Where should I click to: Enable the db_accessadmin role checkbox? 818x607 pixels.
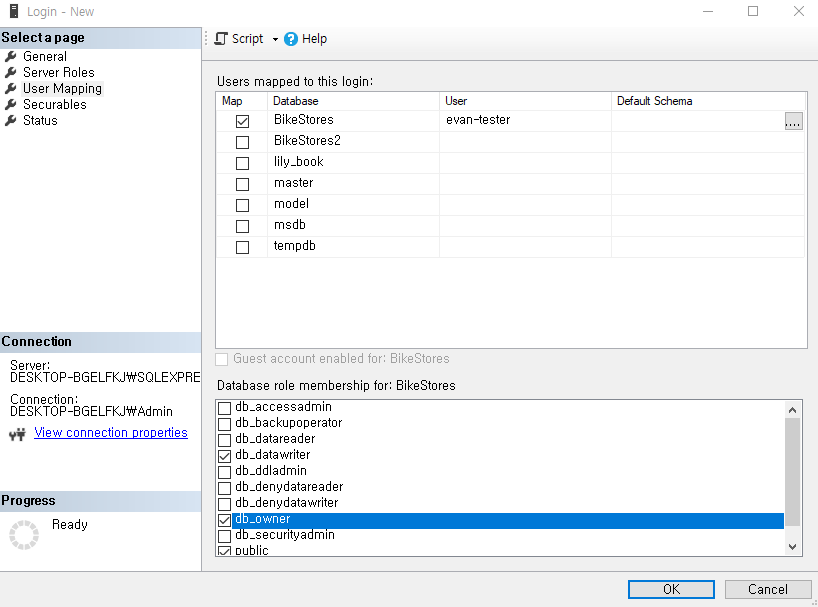pyautogui.click(x=224, y=408)
